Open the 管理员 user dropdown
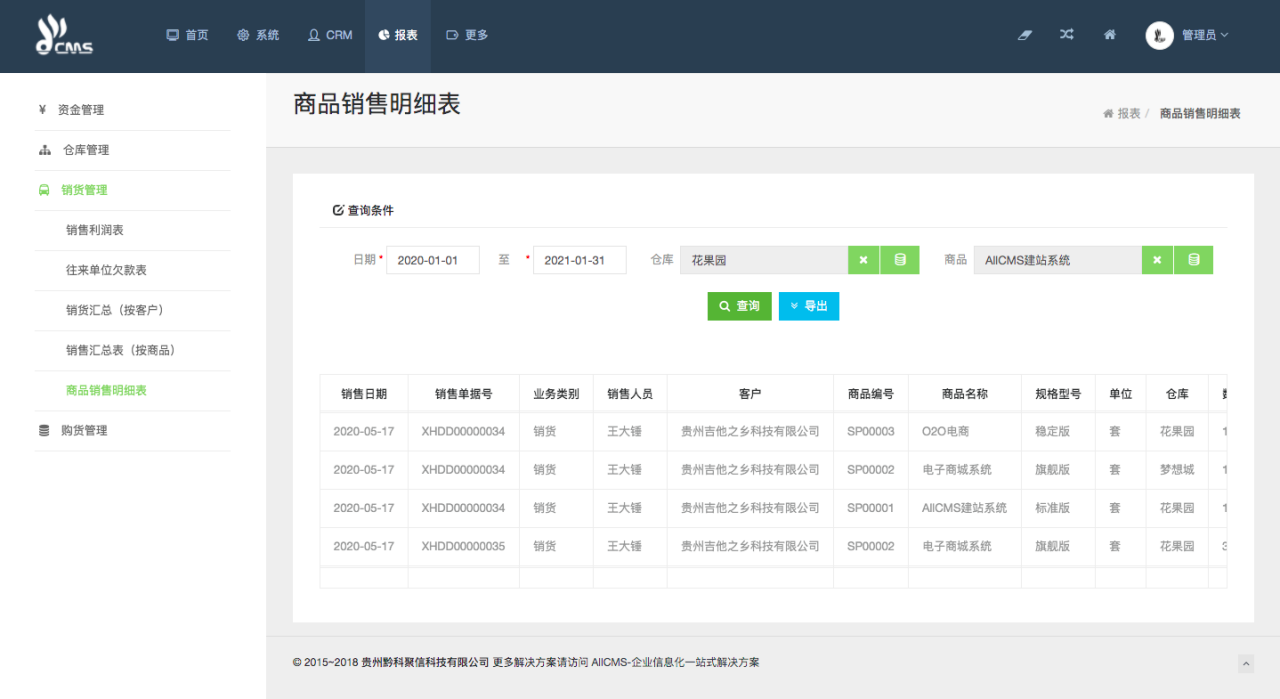The height and width of the screenshot is (699, 1280). pos(1188,35)
